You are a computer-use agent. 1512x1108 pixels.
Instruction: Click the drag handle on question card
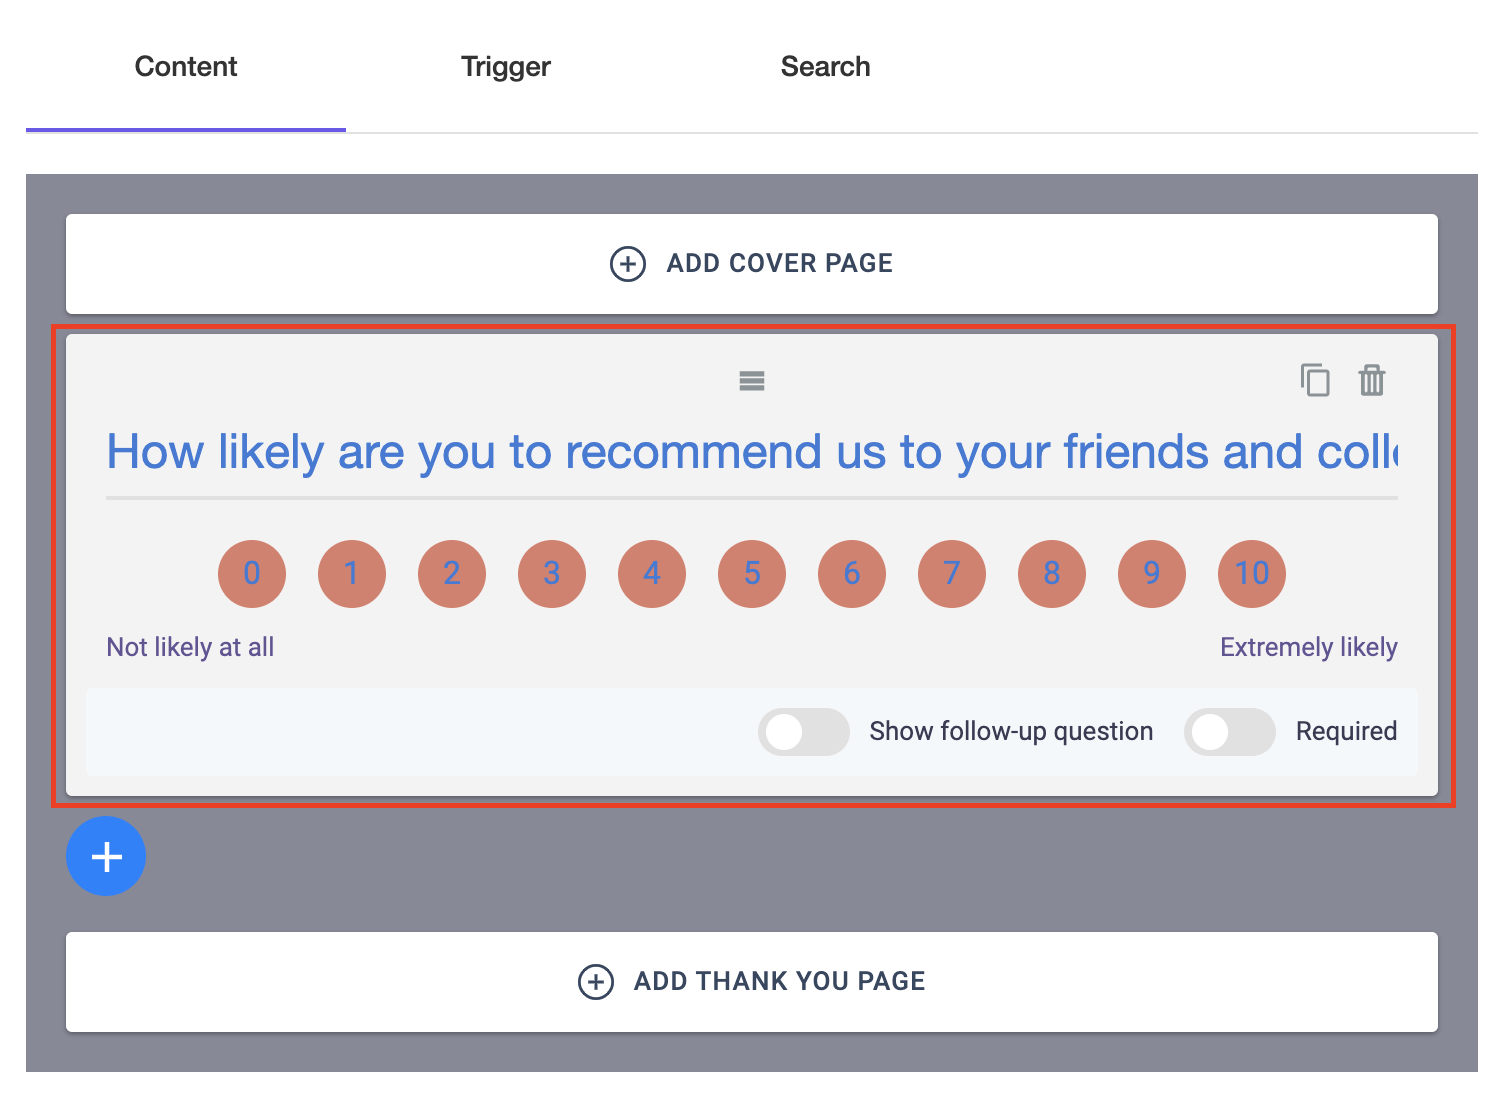(x=752, y=381)
